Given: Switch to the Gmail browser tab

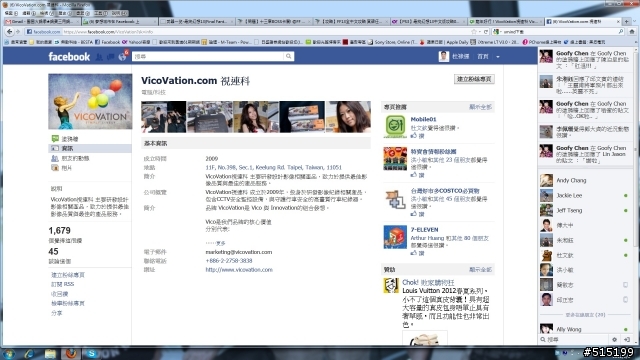Looking at the screenshot, I should pyautogui.click(x=42, y=21).
